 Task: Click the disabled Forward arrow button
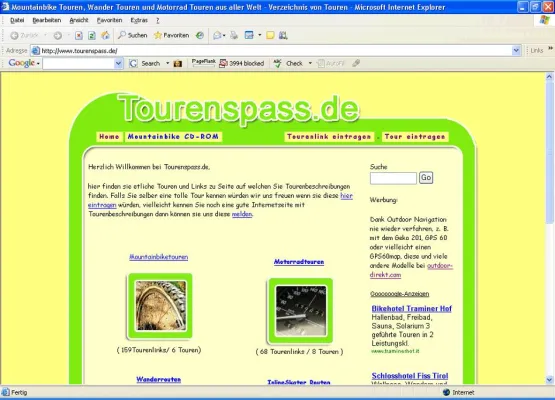58,35
